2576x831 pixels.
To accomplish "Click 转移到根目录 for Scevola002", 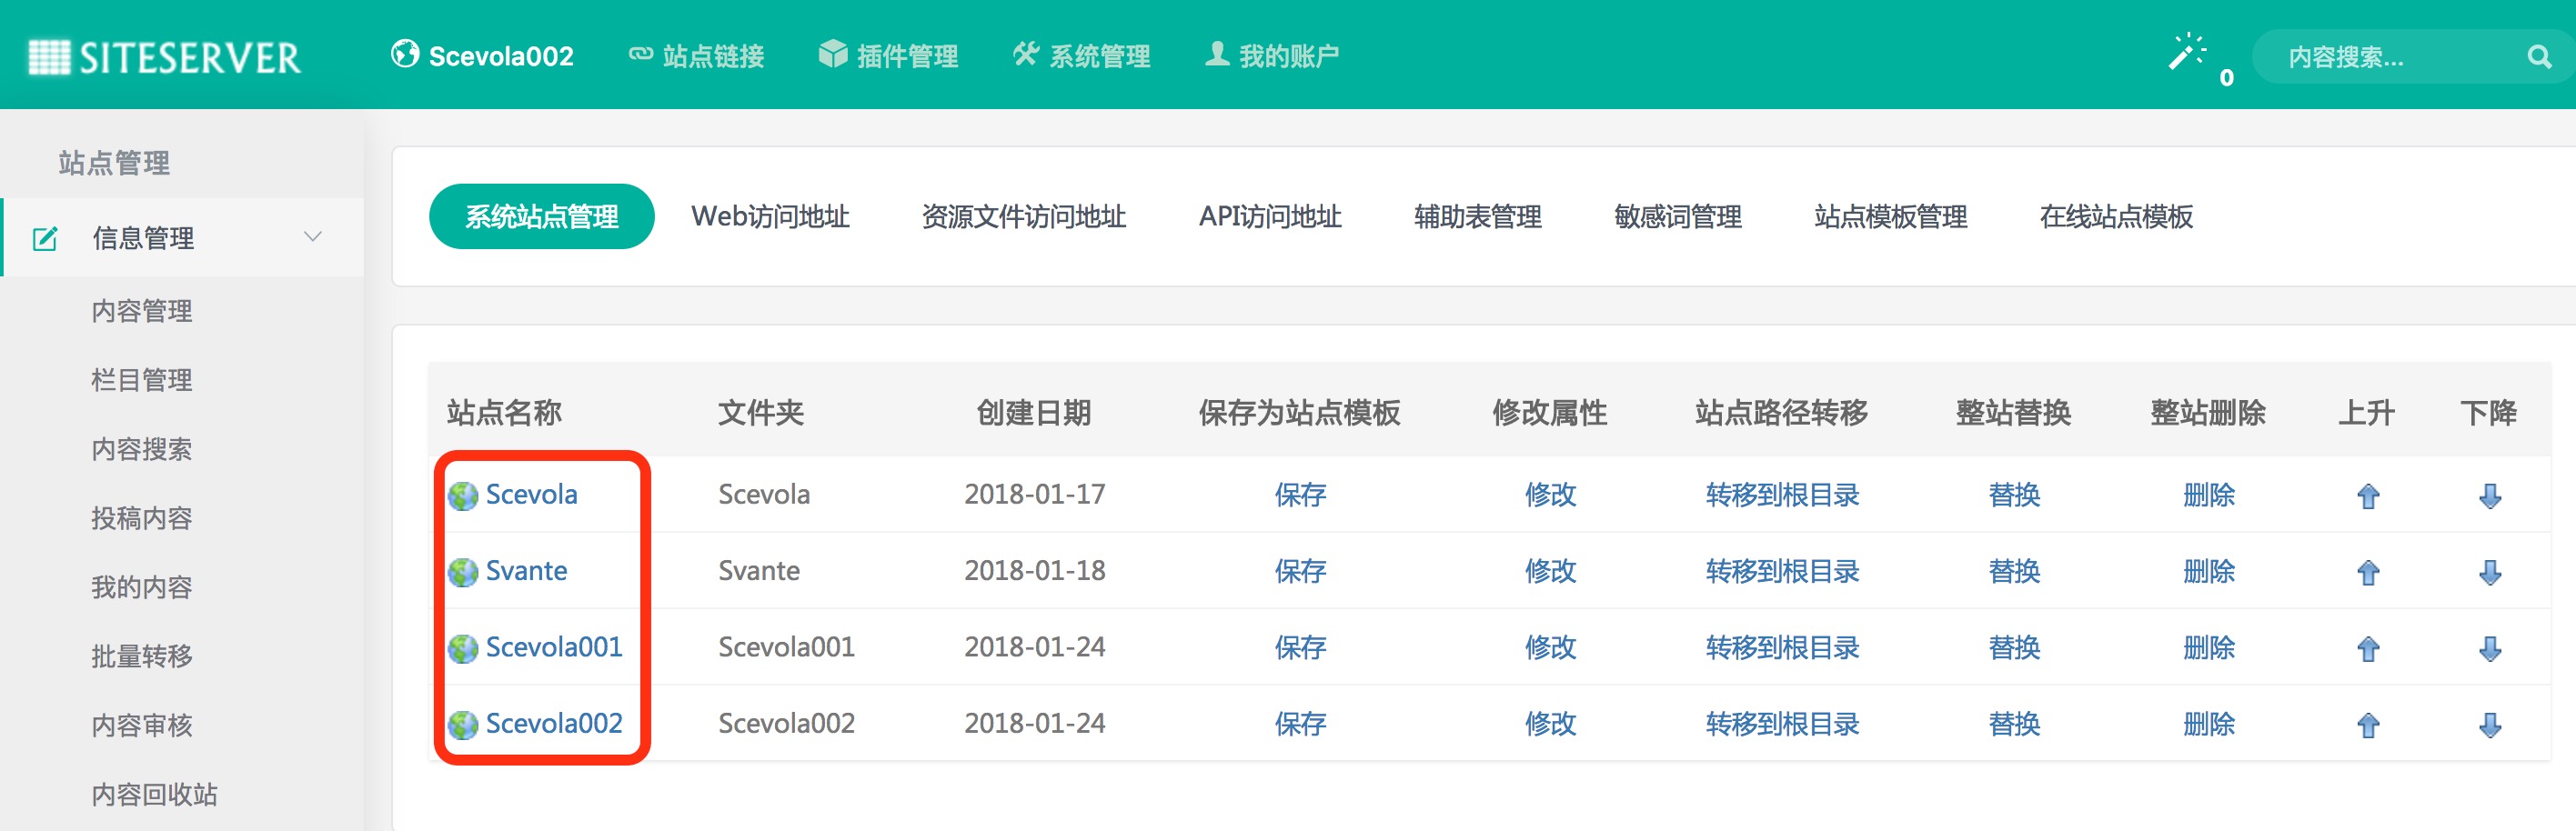I will click(x=1782, y=724).
